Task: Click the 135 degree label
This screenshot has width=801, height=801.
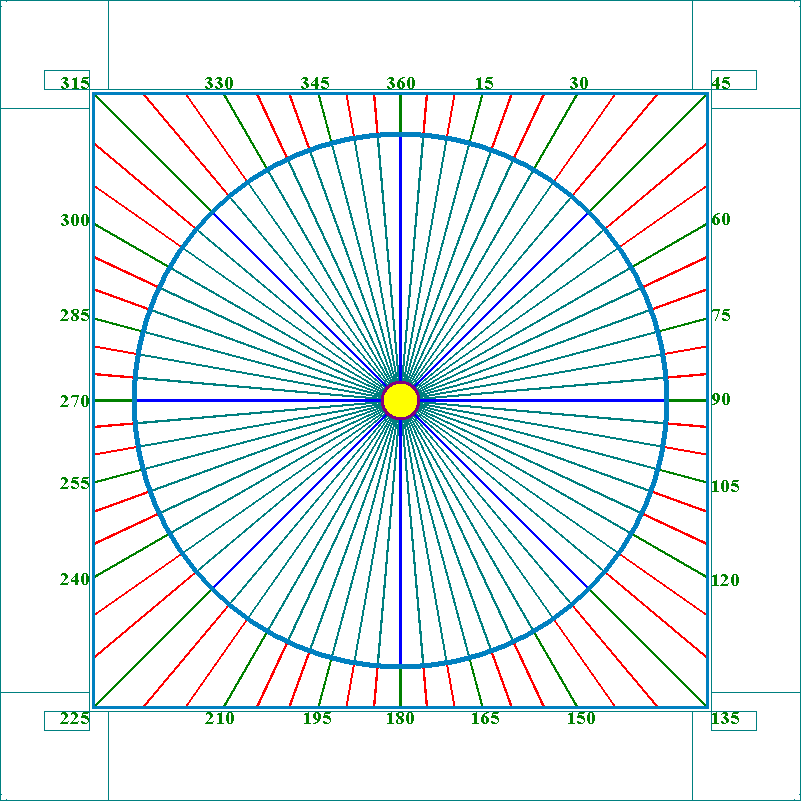Action: pyautogui.click(x=725, y=718)
